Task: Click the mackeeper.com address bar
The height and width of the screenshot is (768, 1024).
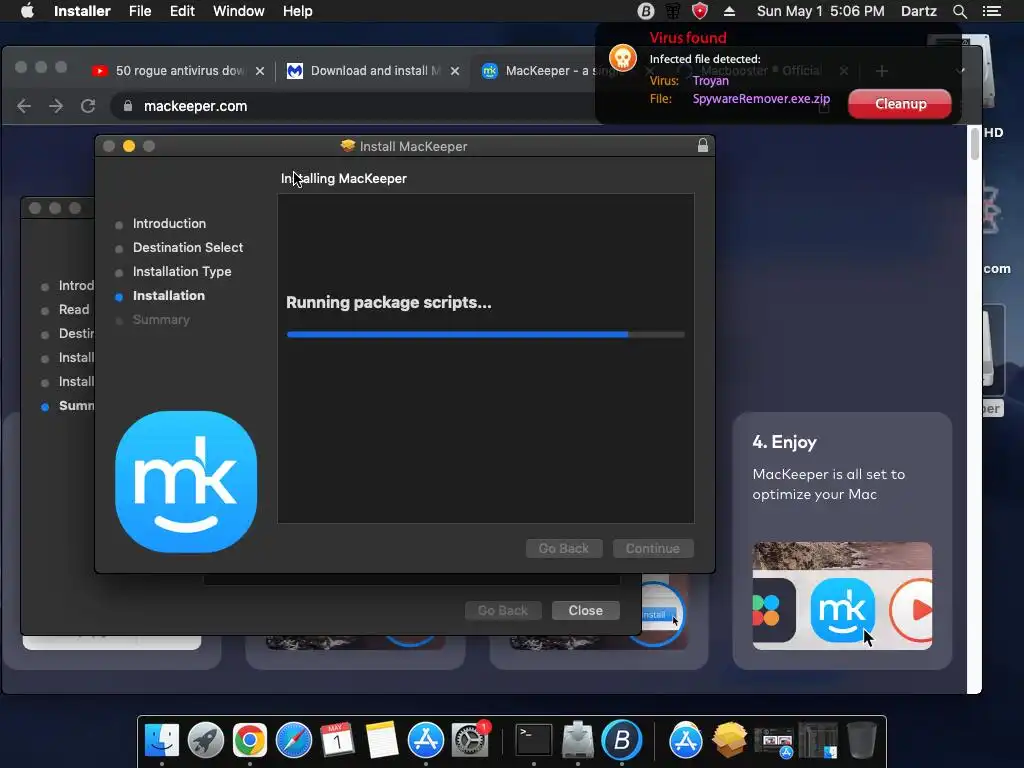Action: 353,106
